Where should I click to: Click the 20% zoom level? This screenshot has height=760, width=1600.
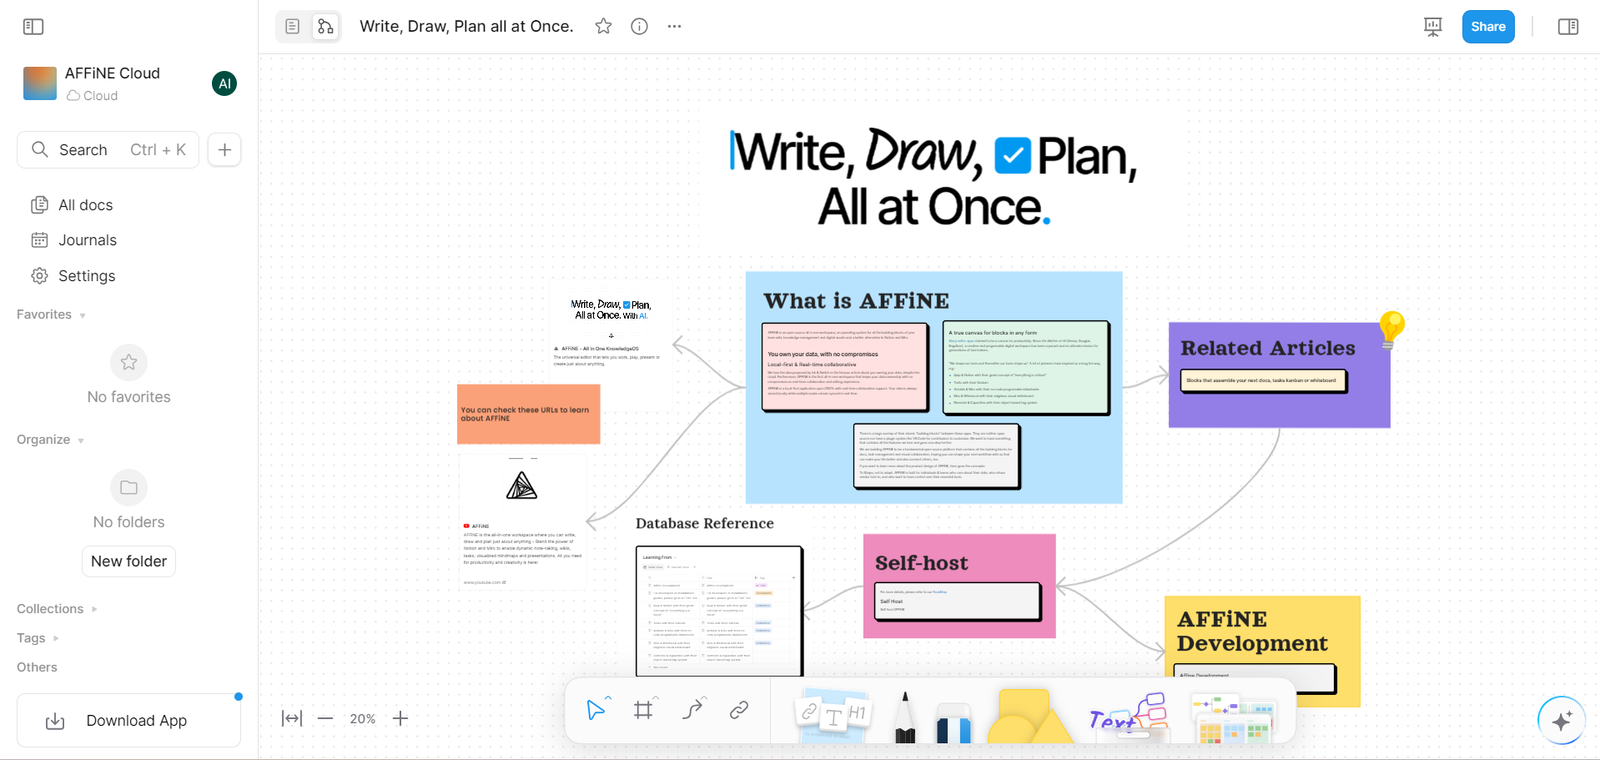[x=363, y=719]
